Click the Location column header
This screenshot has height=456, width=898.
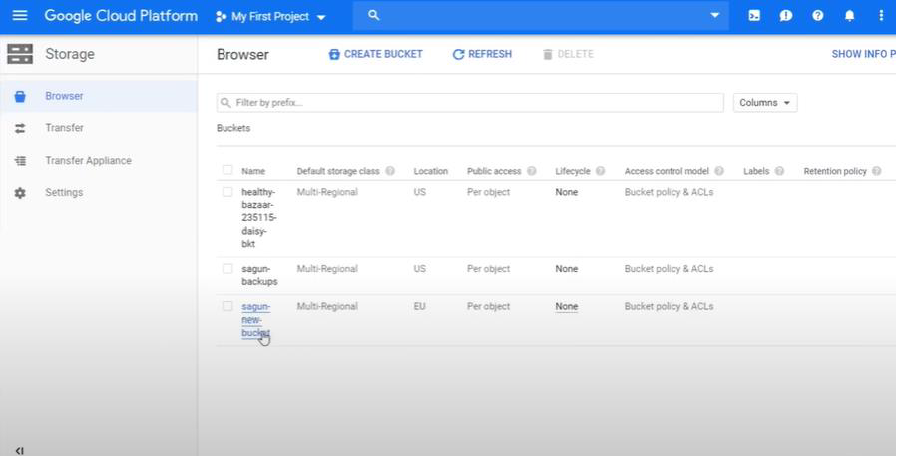pyautogui.click(x=431, y=171)
